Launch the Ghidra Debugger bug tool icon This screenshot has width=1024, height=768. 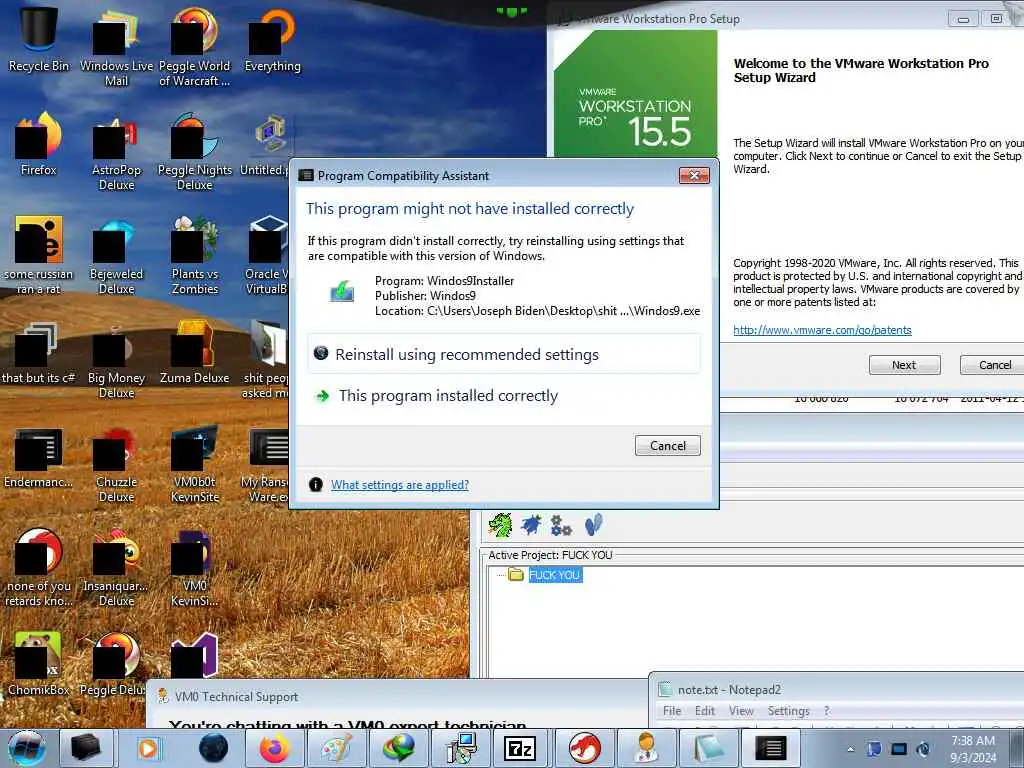(x=531, y=524)
